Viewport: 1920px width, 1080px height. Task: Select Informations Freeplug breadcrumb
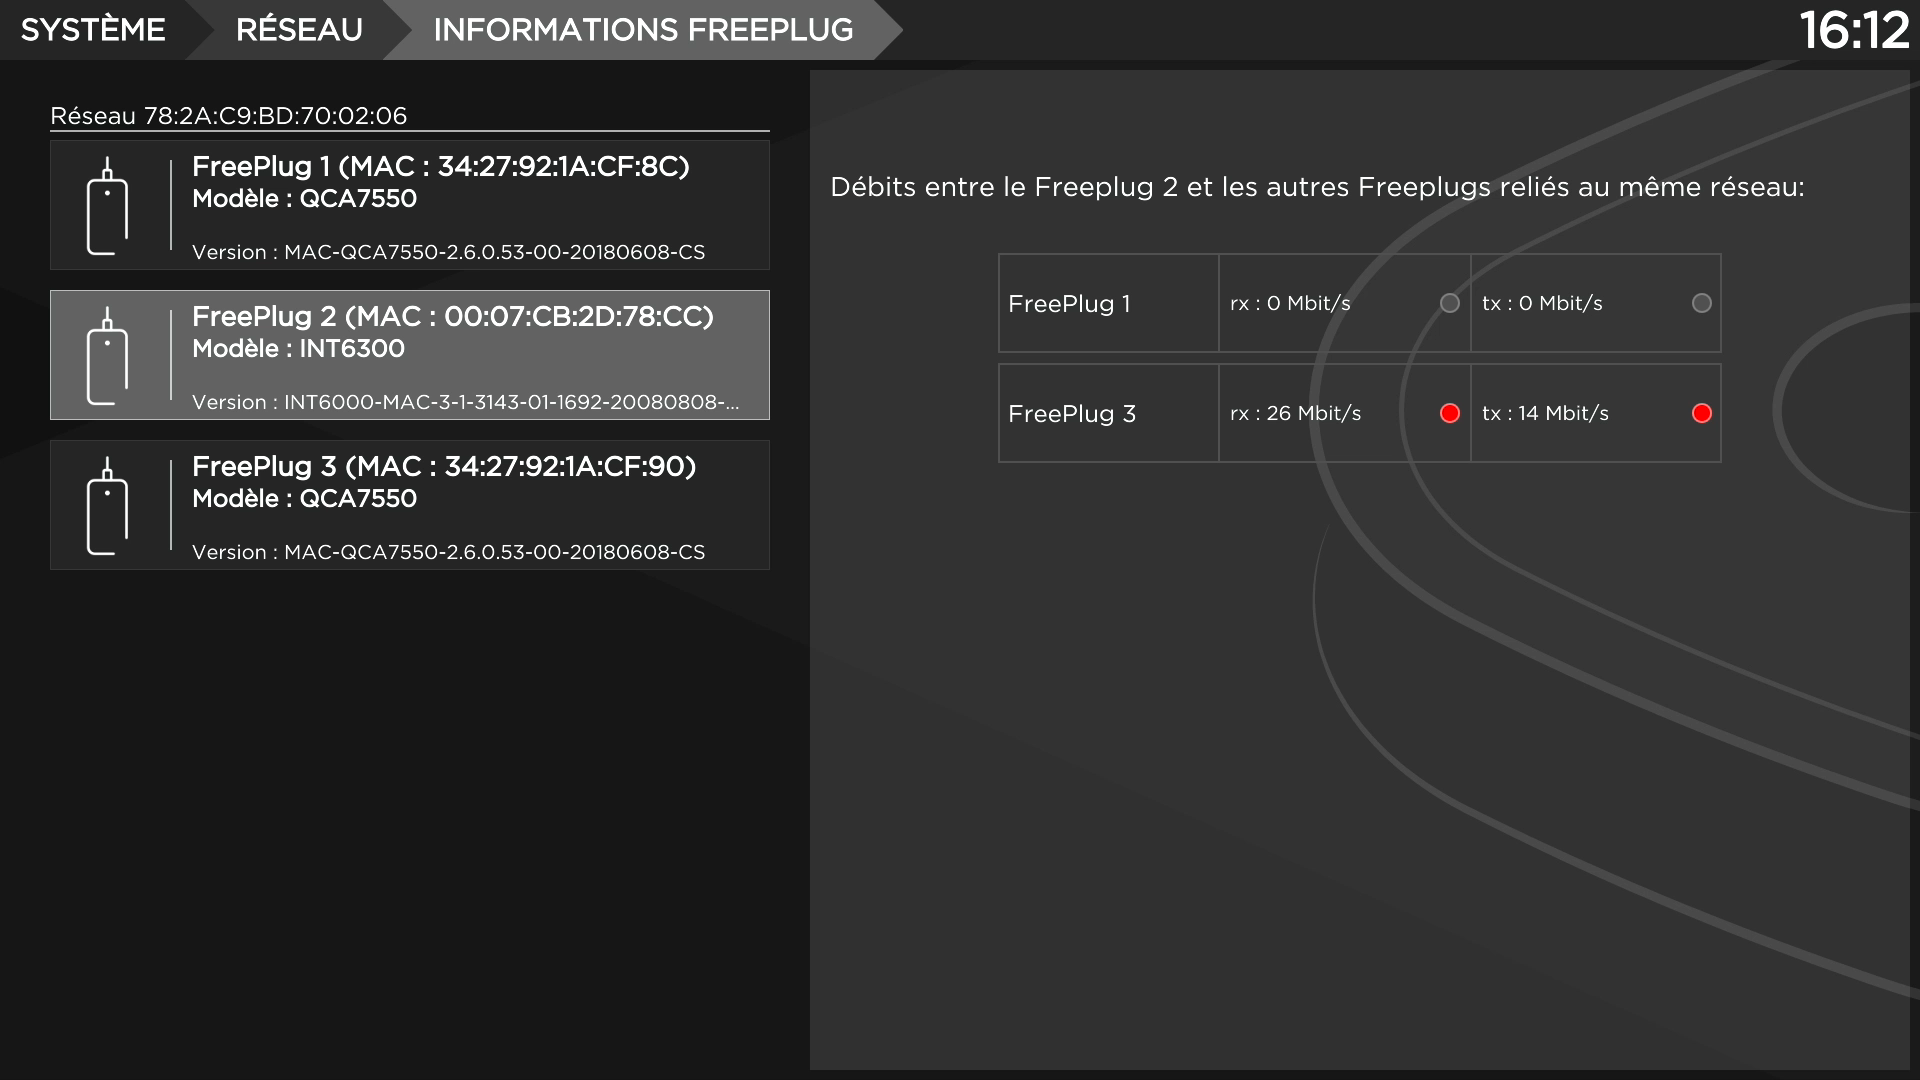[643, 30]
